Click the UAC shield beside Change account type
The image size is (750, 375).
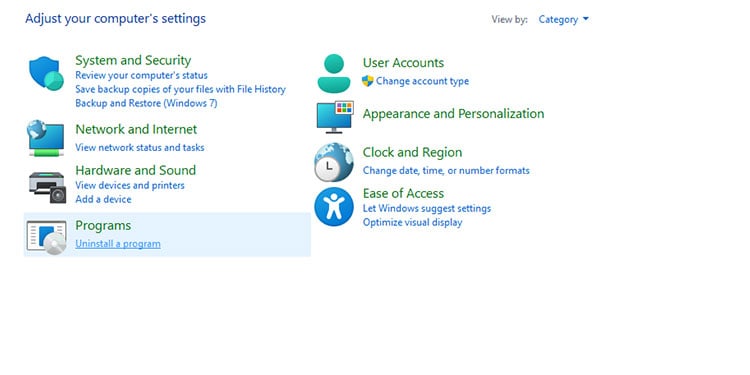tap(367, 81)
